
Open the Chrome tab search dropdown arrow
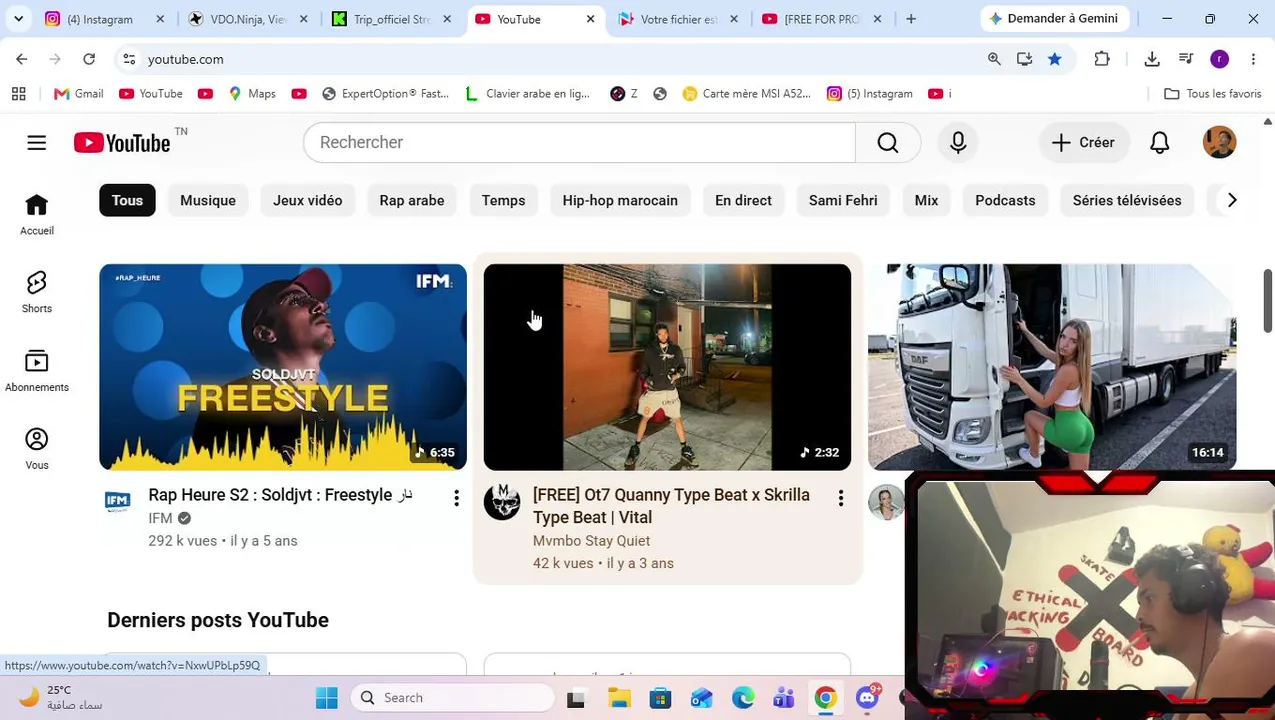tap(18, 19)
